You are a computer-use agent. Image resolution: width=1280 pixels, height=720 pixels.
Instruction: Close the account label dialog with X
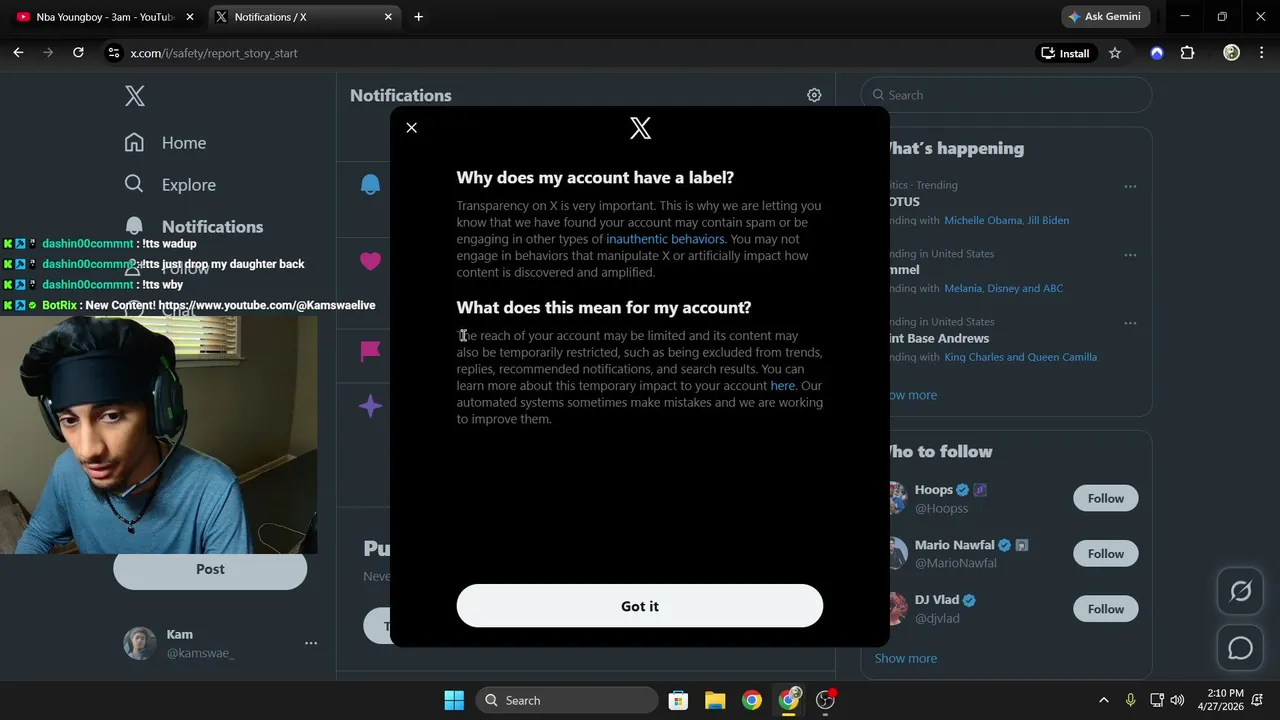tap(411, 128)
